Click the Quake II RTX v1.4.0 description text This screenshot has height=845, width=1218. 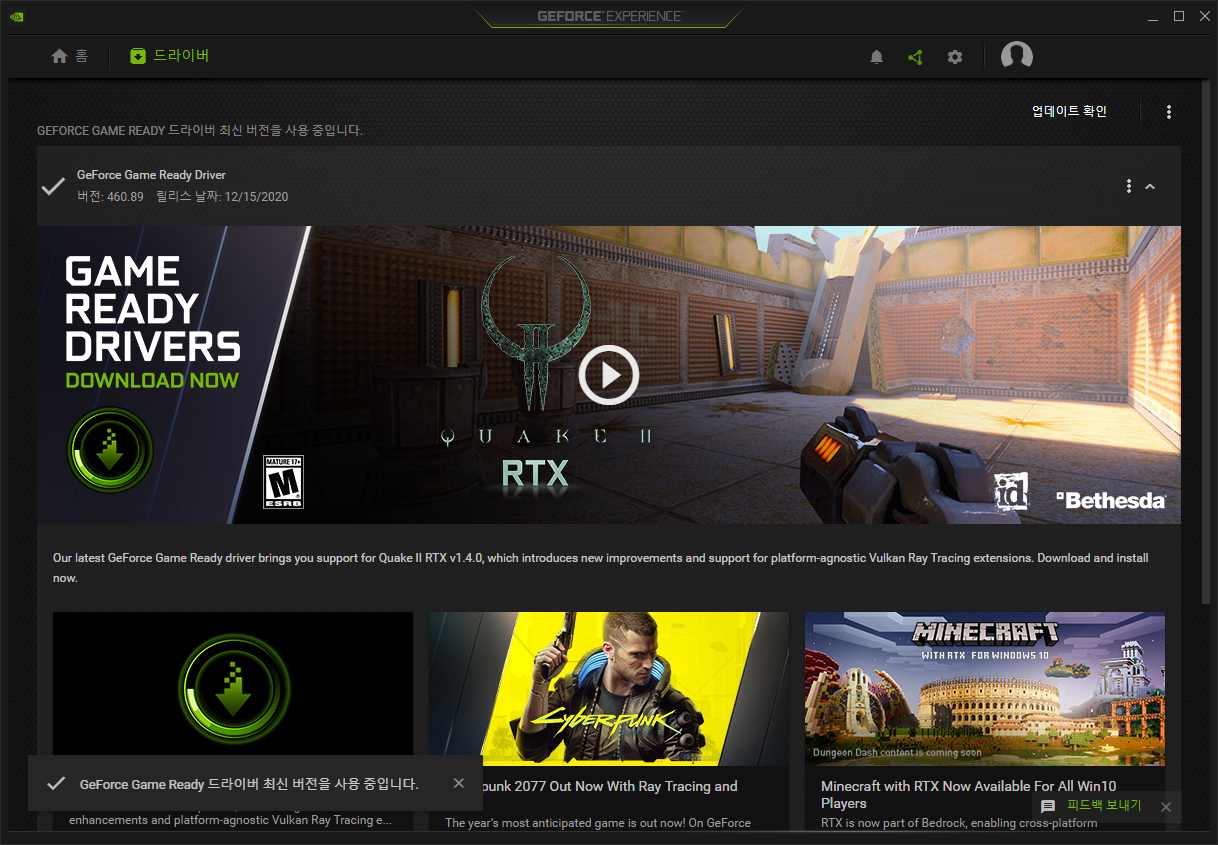pyautogui.click(x=601, y=568)
